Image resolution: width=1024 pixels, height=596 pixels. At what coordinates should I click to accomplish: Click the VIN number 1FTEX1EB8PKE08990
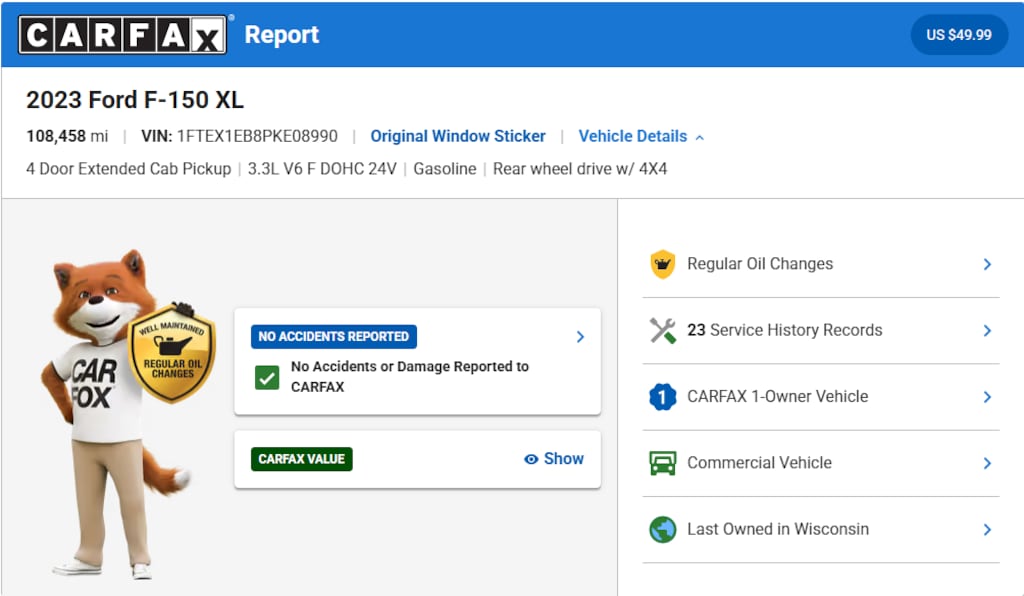point(257,136)
